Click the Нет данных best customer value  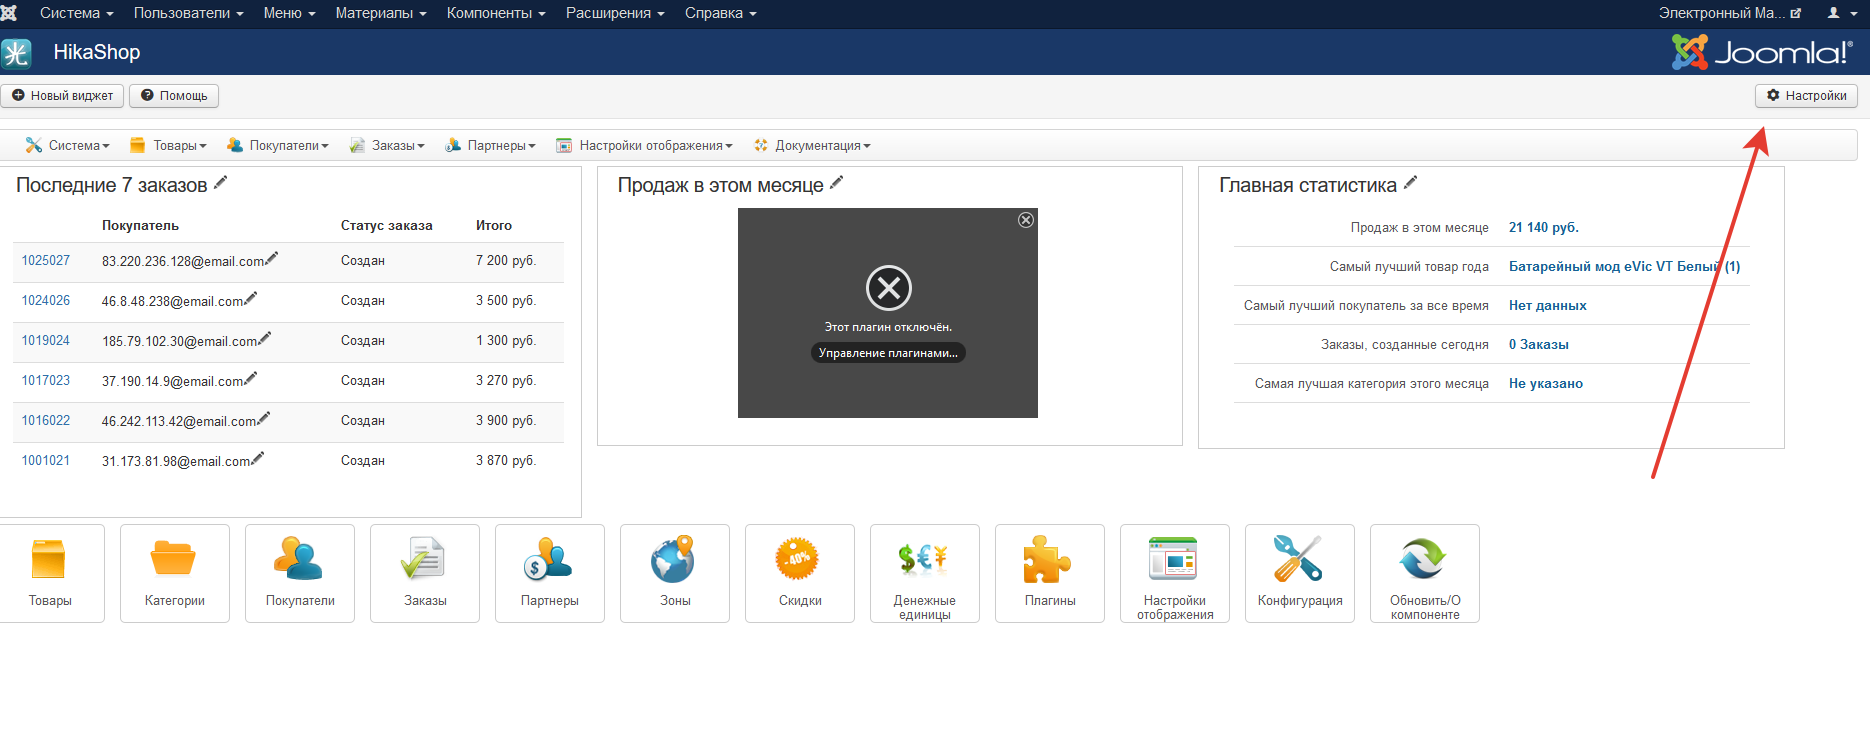[1548, 305]
